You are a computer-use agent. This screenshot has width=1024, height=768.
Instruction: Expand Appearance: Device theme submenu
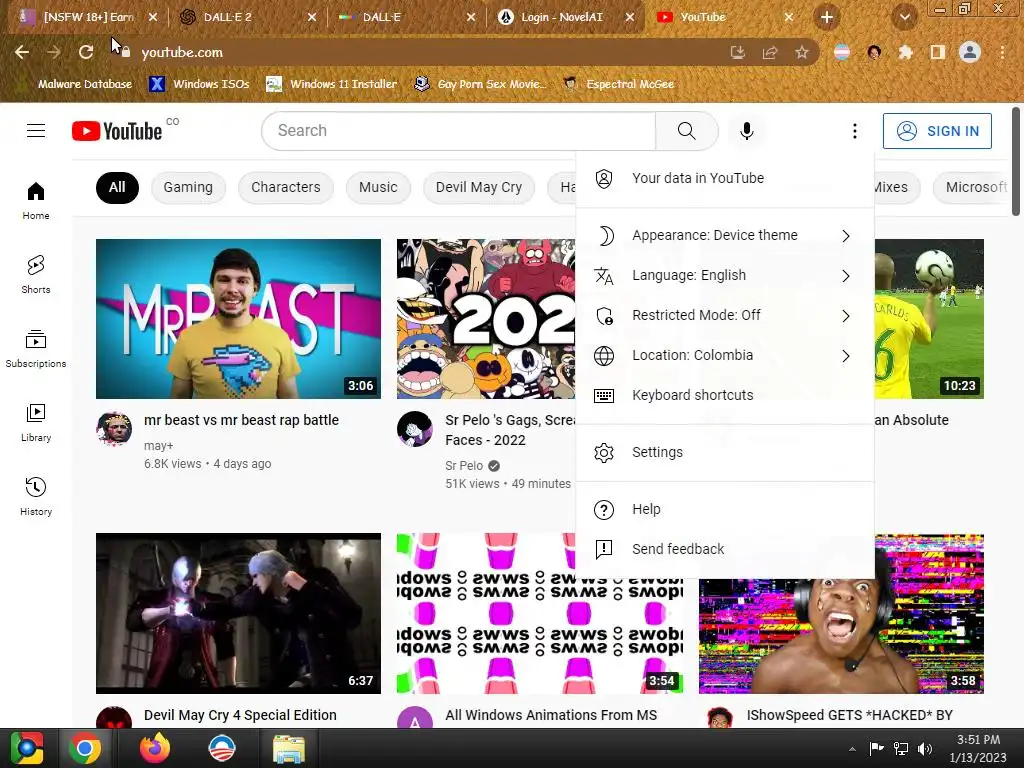coord(725,235)
